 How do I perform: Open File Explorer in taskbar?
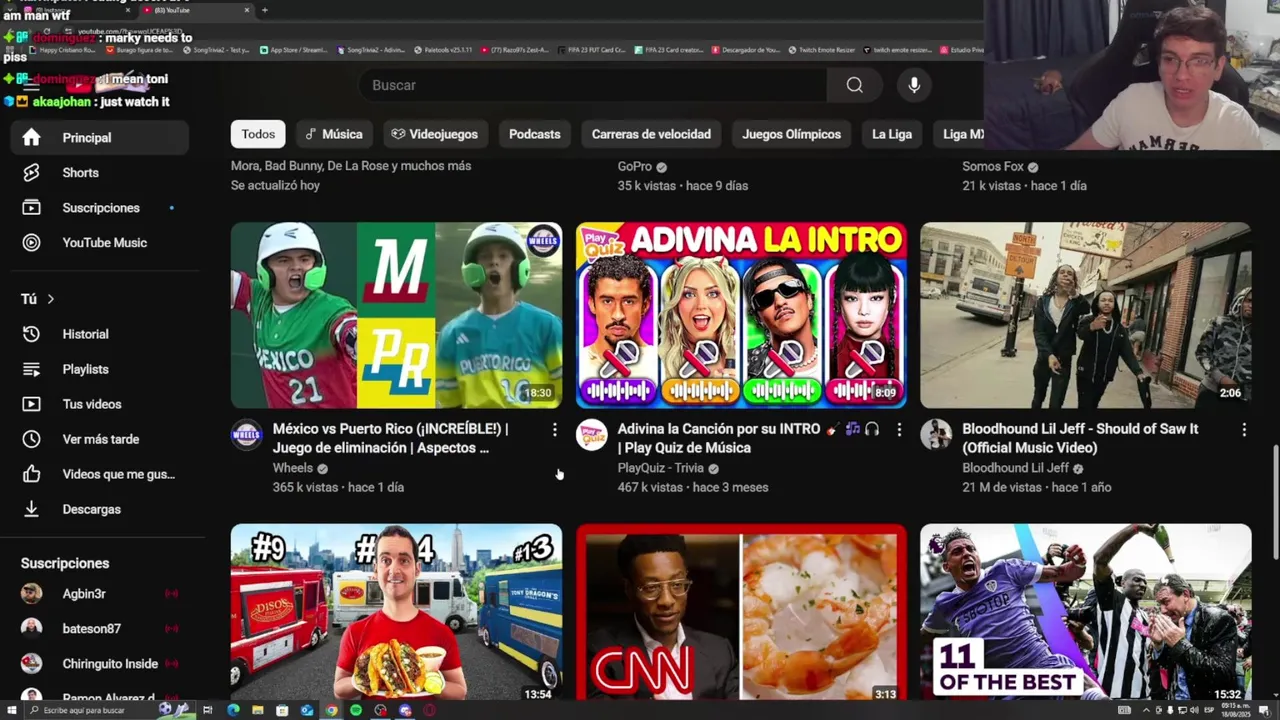[258, 710]
